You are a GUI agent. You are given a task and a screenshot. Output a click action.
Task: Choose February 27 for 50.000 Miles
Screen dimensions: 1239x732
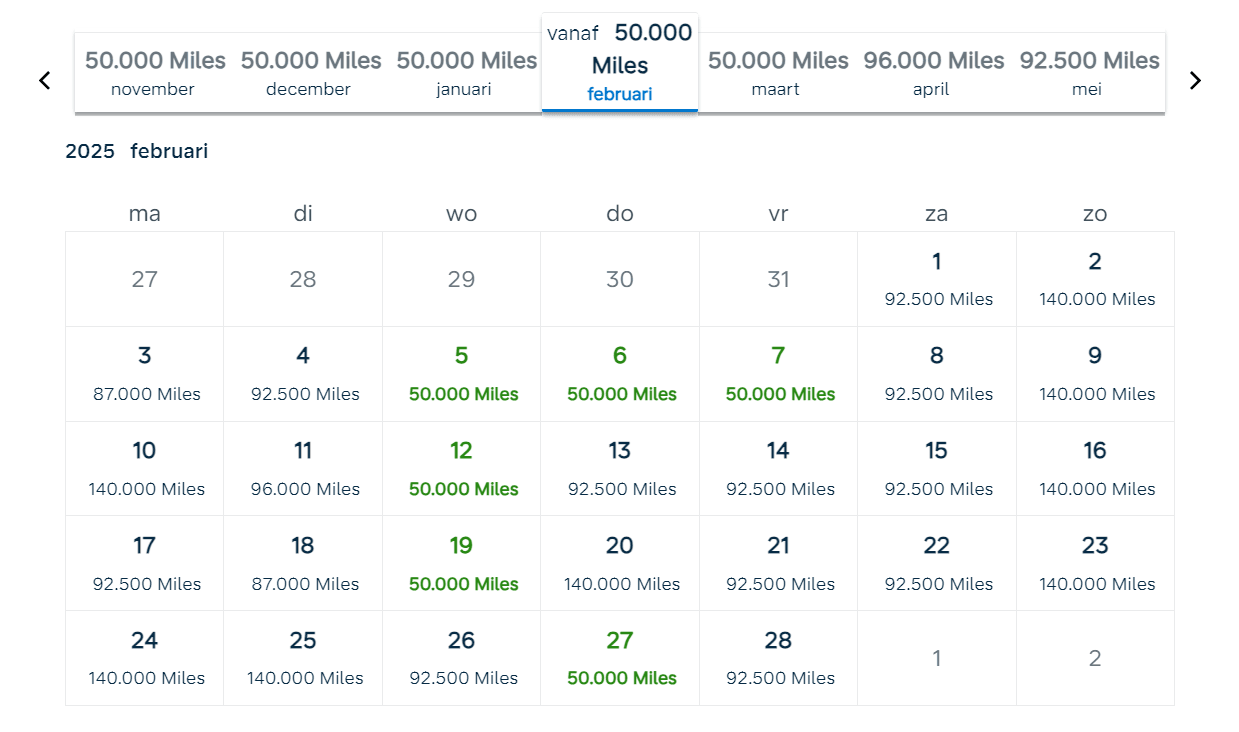point(620,658)
